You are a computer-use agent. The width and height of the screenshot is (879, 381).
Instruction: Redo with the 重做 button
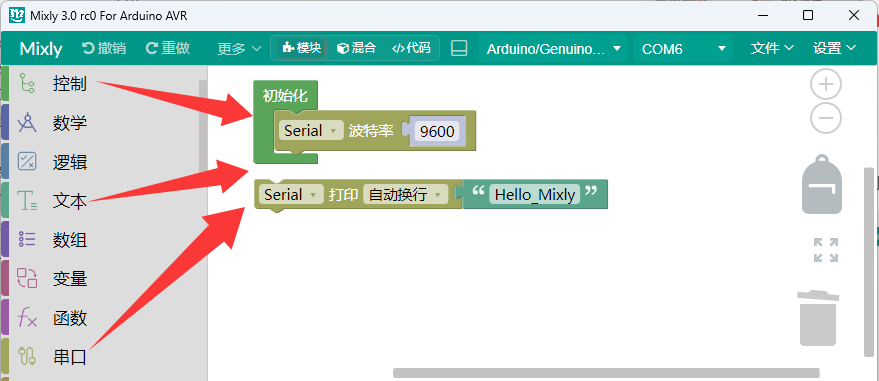coord(168,48)
